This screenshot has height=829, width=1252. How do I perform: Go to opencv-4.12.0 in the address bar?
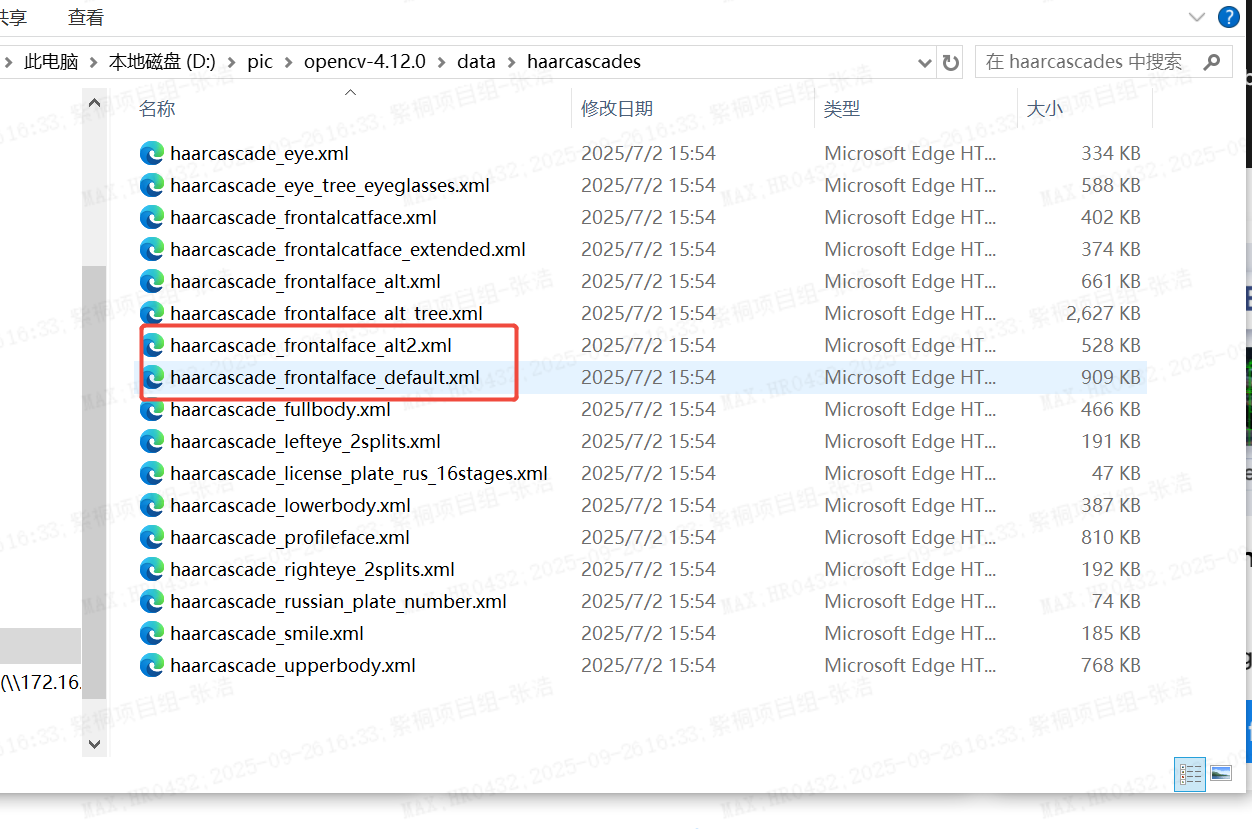365,62
